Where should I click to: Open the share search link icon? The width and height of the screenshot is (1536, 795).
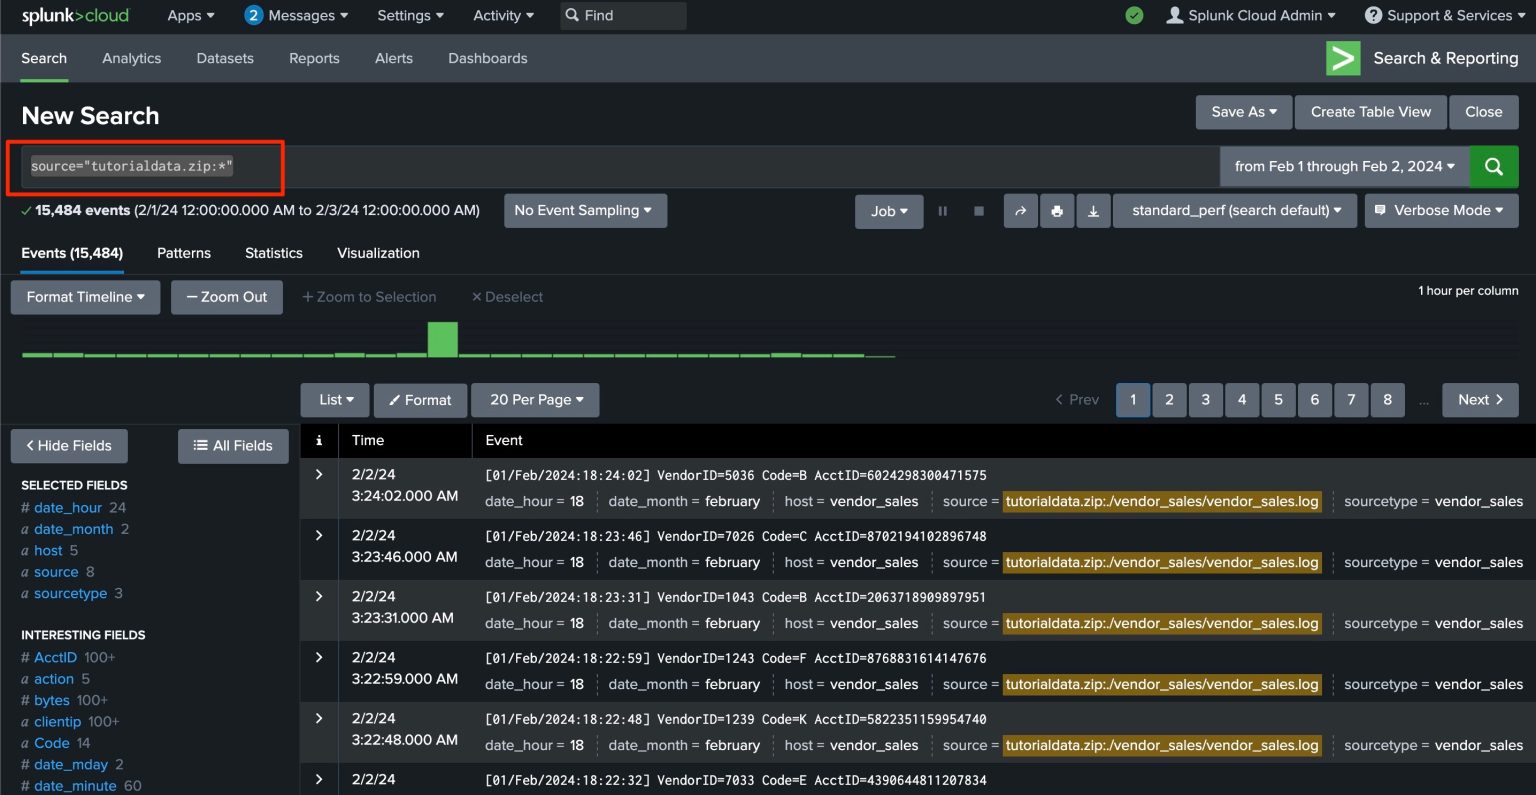coord(1021,210)
